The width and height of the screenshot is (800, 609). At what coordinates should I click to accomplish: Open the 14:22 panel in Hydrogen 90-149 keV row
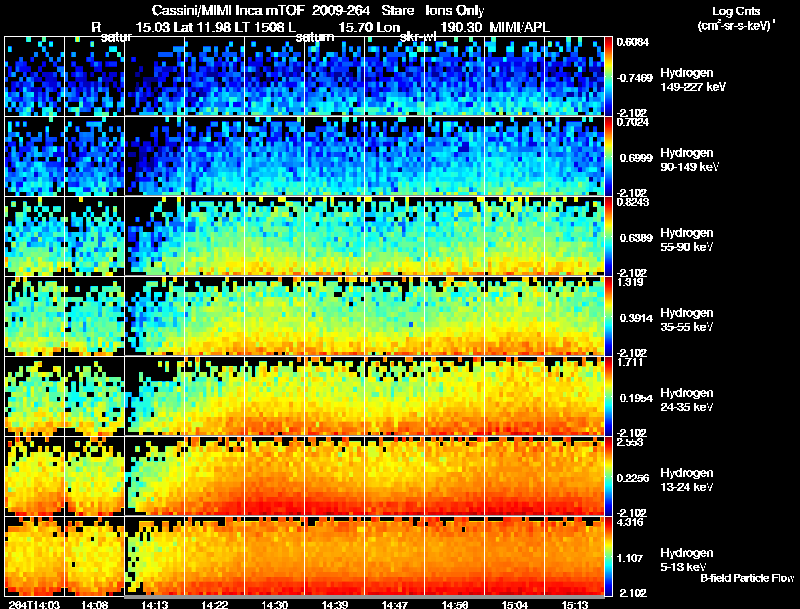coord(215,156)
